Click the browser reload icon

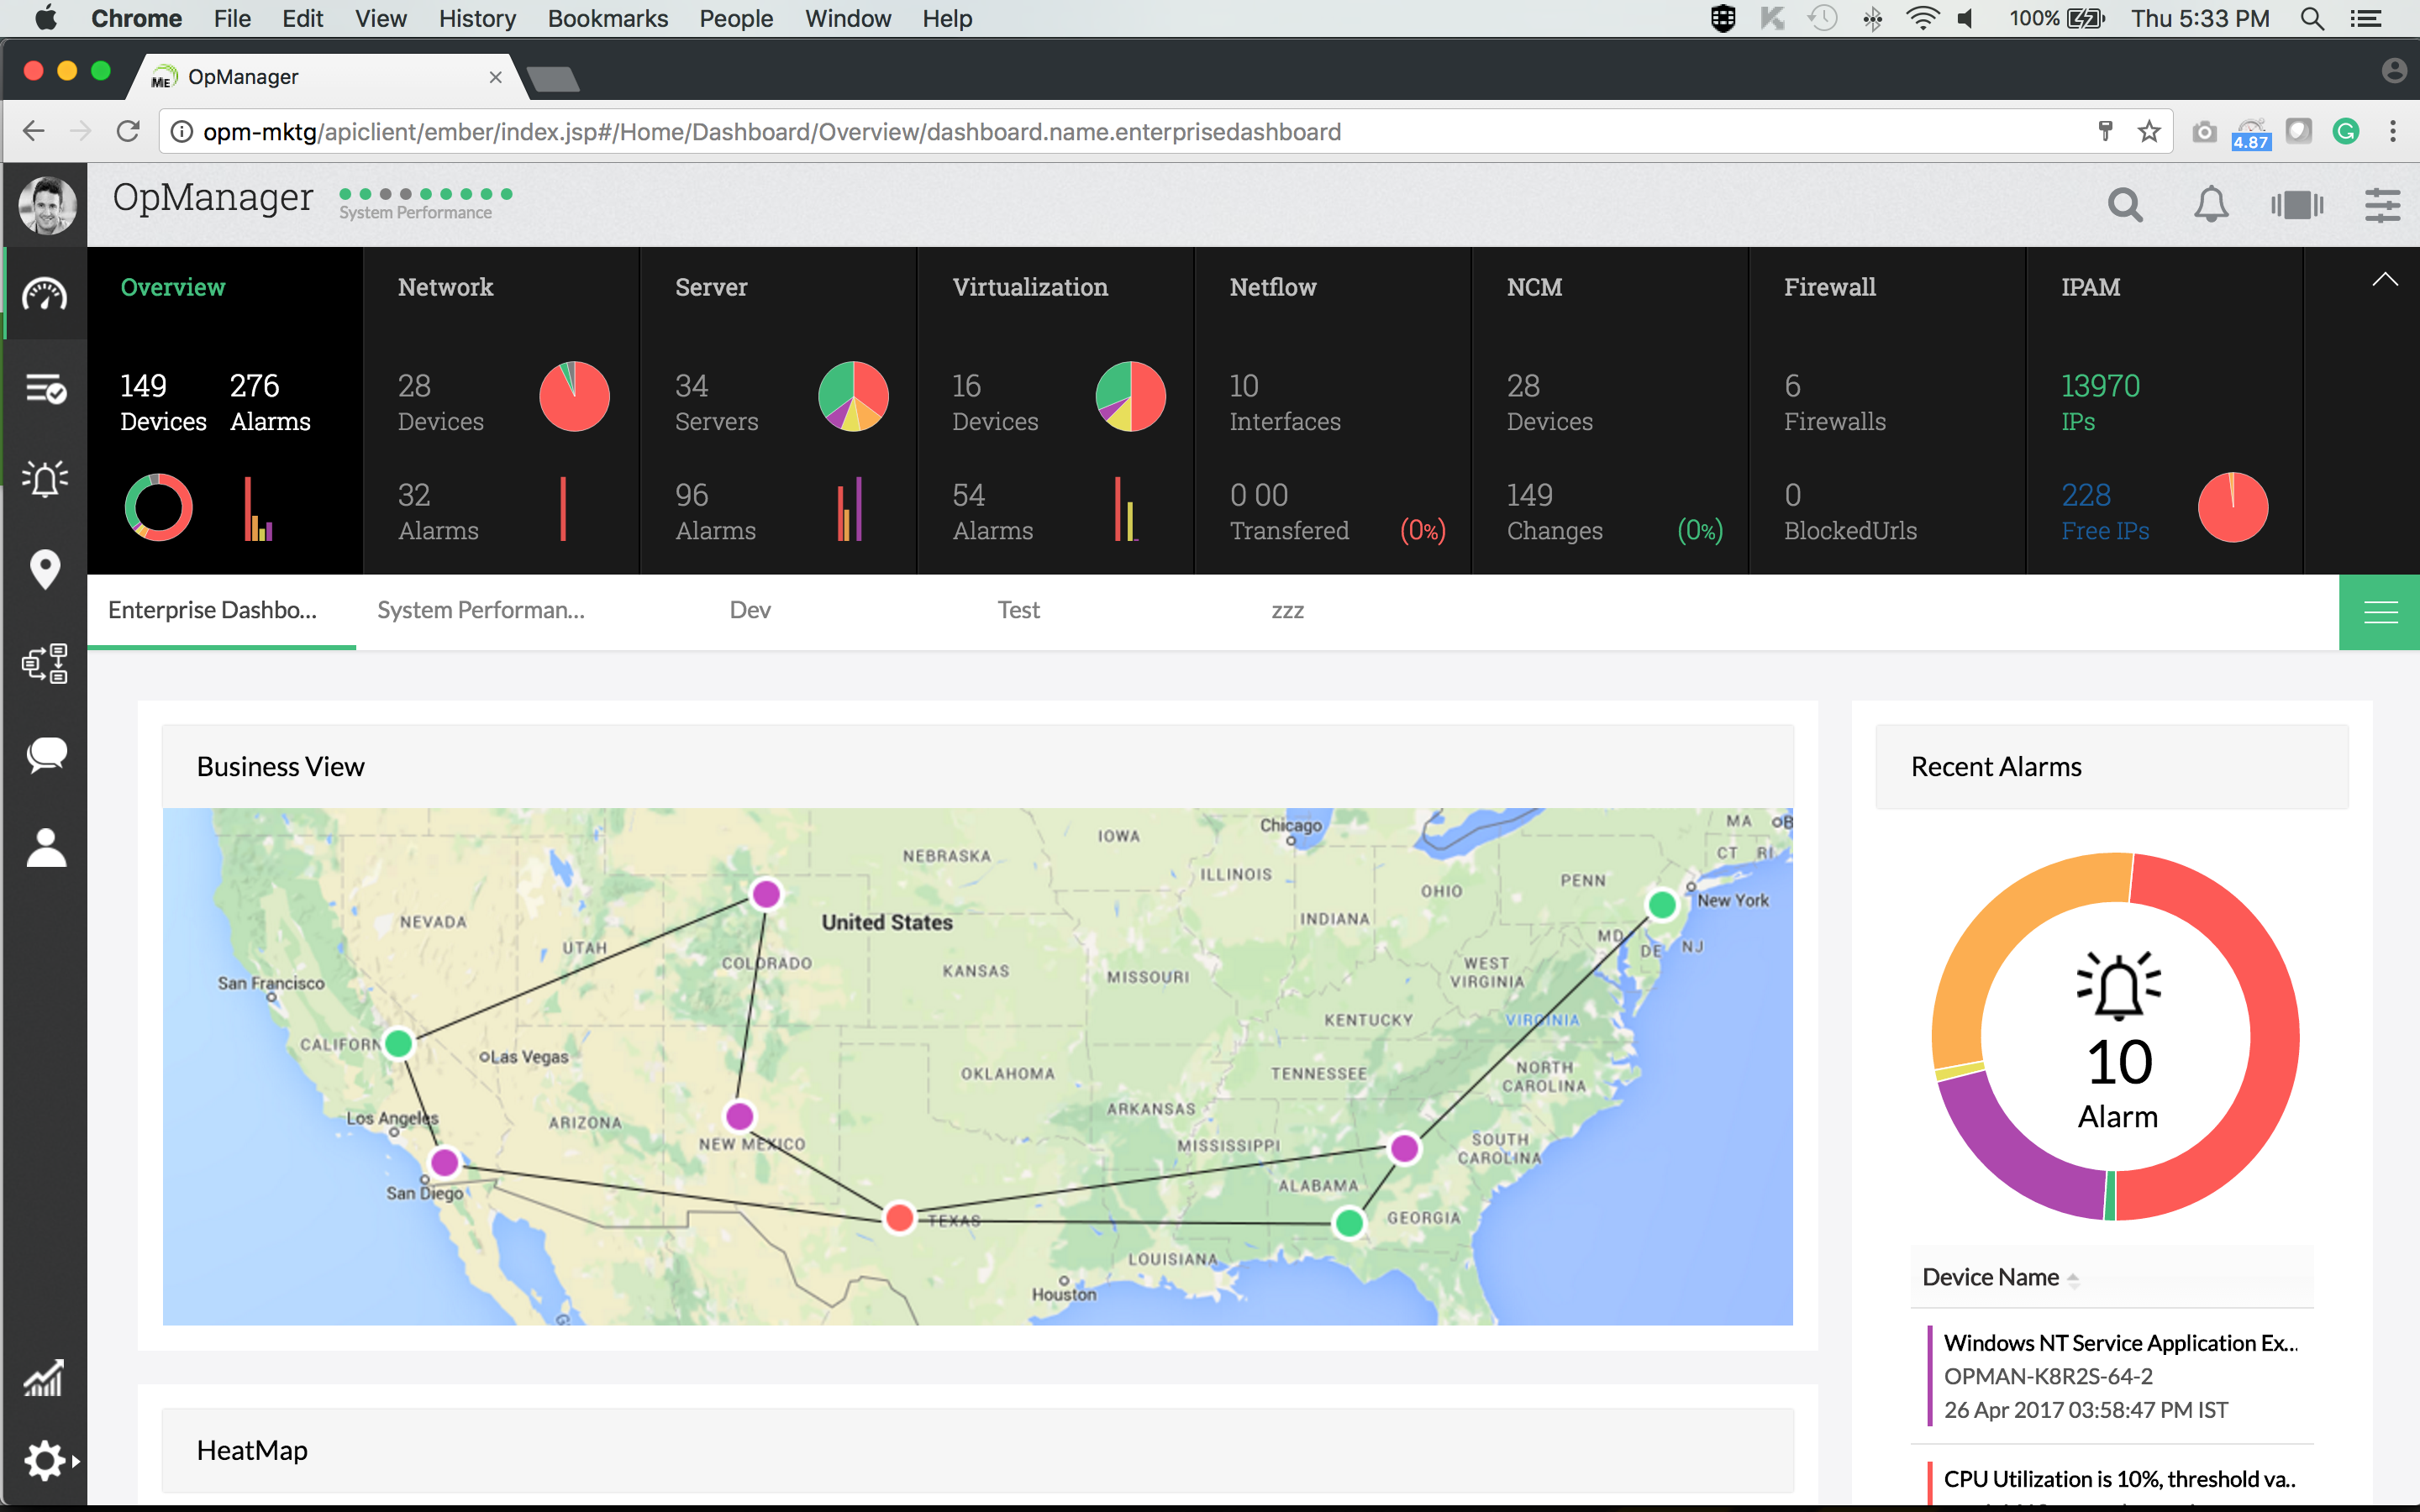[128, 131]
